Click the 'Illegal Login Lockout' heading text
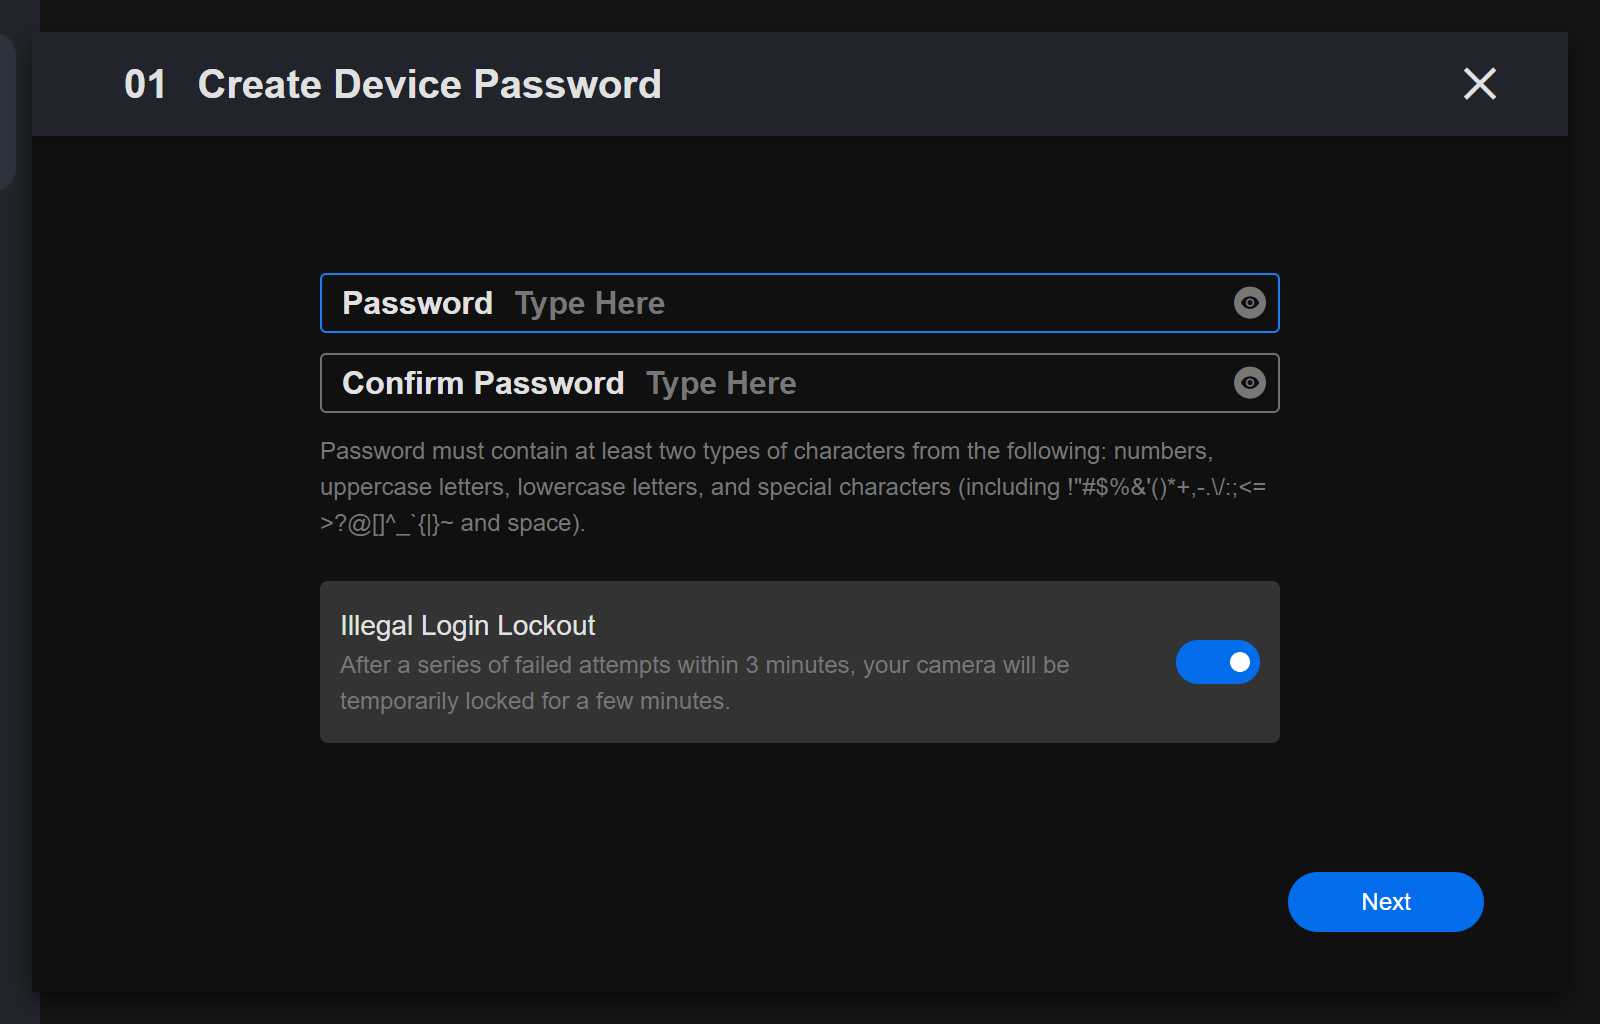Image resolution: width=1600 pixels, height=1024 pixels. click(468, 626)
